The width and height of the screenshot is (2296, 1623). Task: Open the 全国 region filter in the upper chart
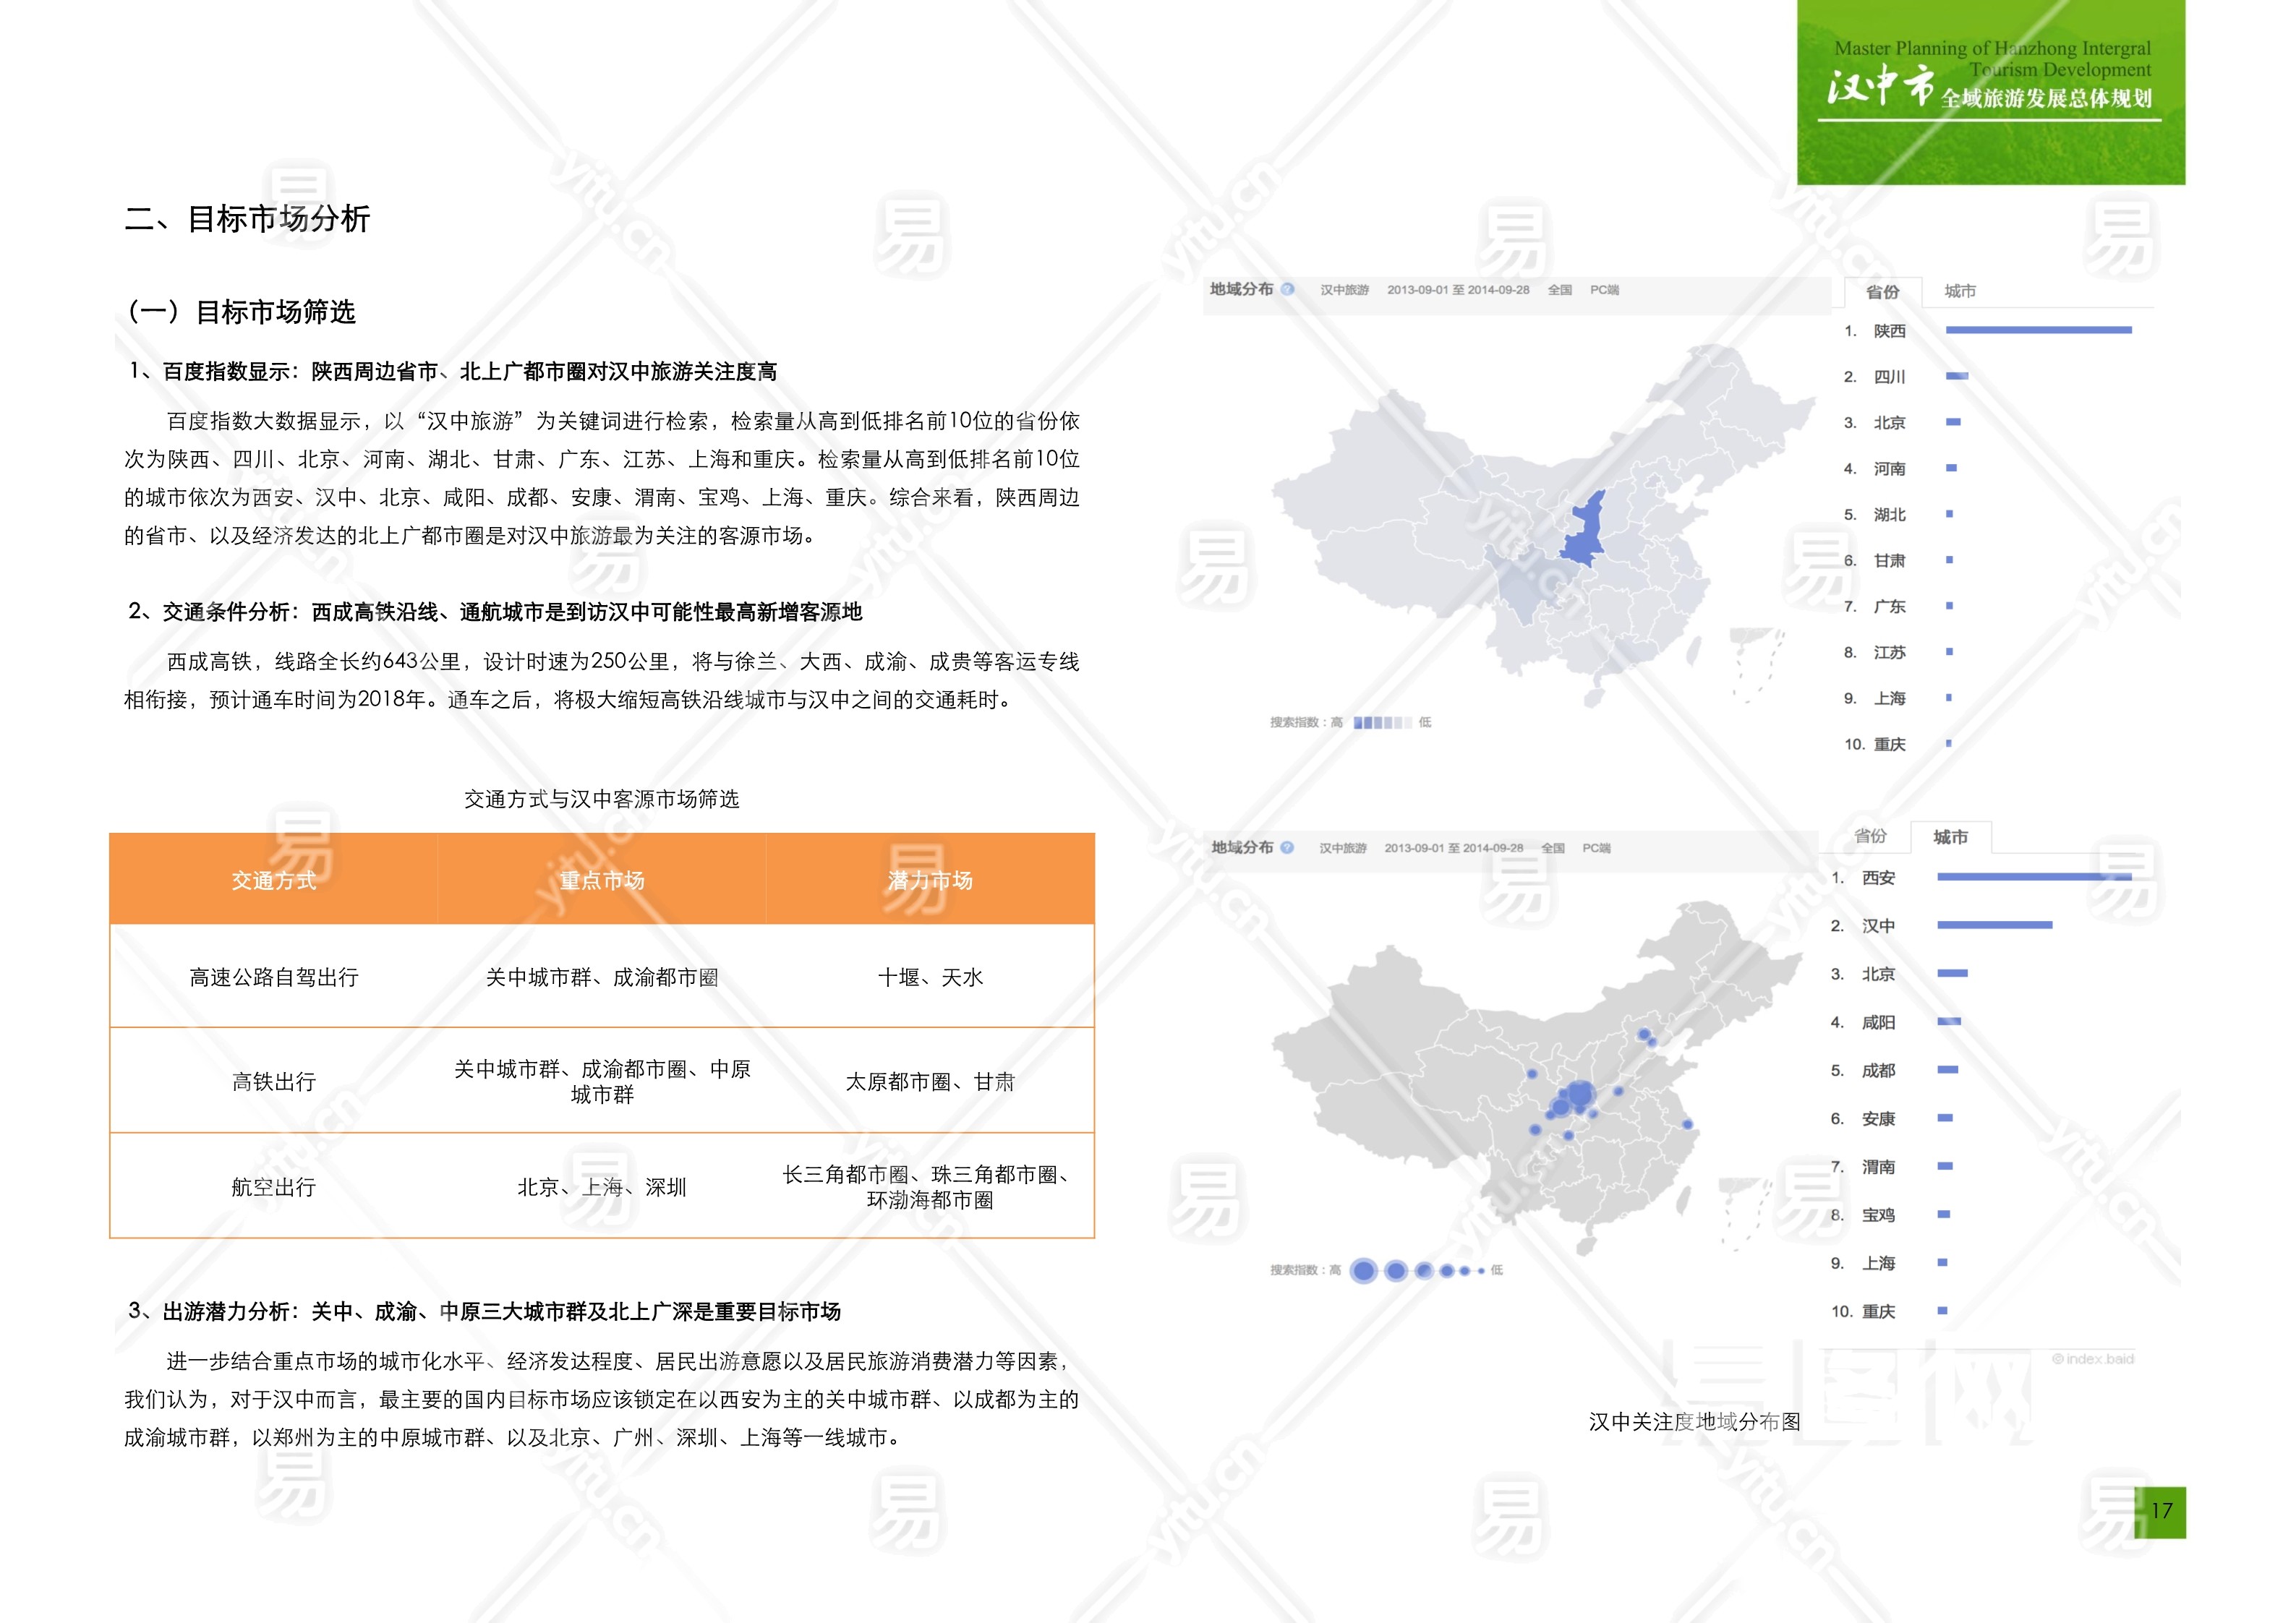point(1559,290)
